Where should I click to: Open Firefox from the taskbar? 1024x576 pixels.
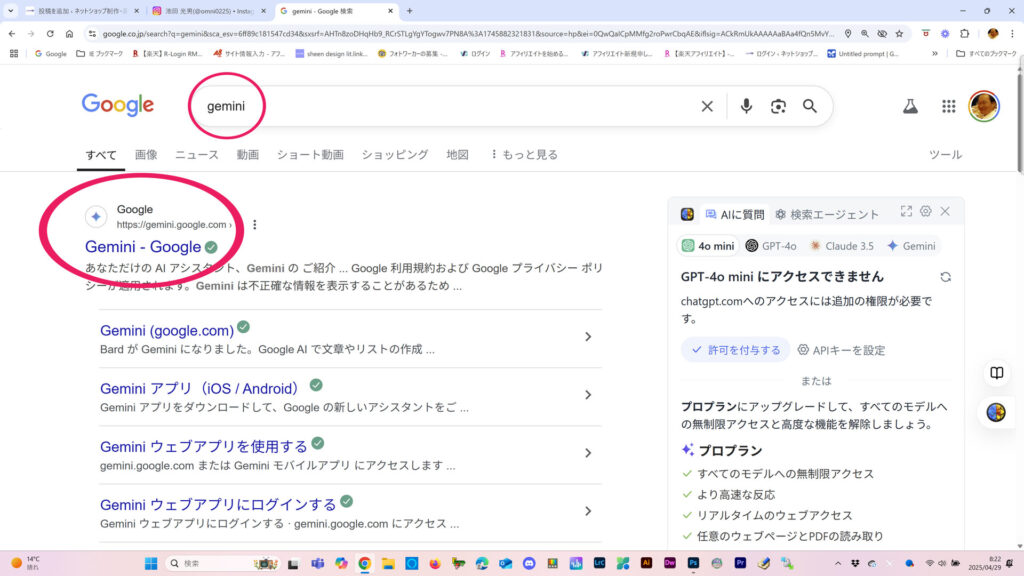pyautogui.click(x=435, y=563)
